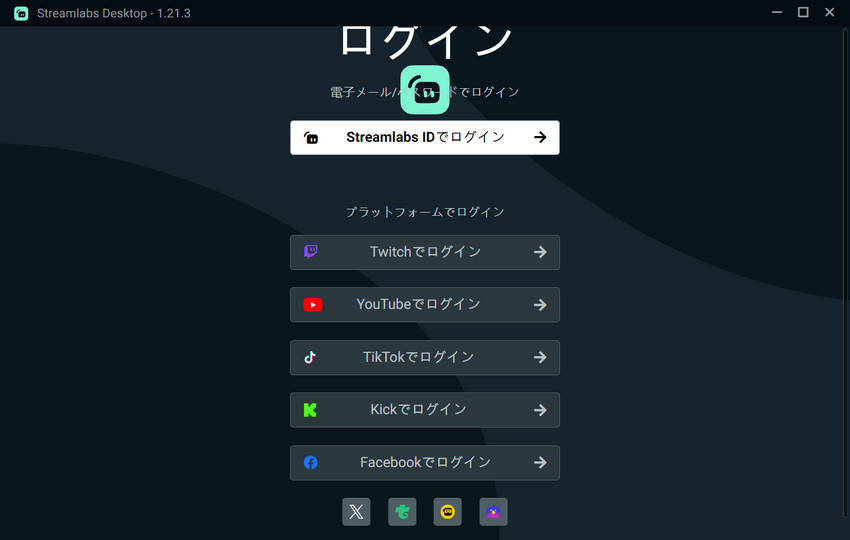Log in with the green Trovo icon
Image resolution: width=850 pixels, height=540 pixels.
(402, 512)
